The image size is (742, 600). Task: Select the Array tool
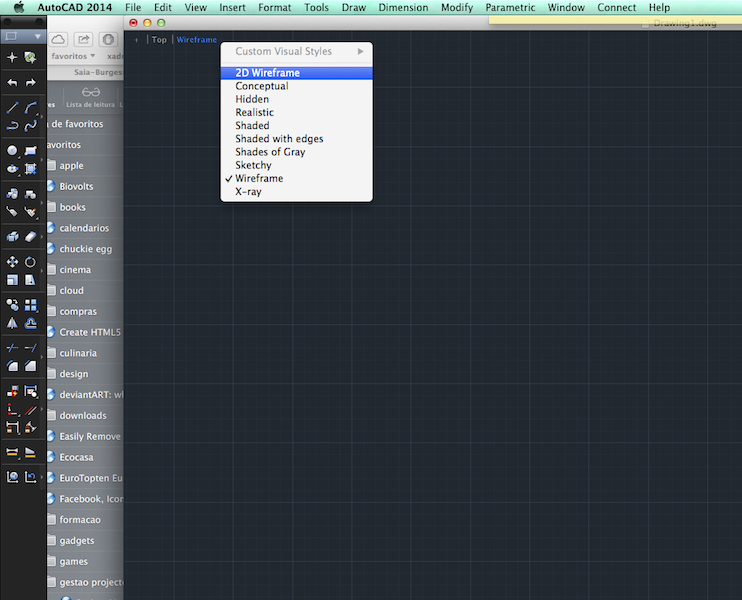(31, 305)
